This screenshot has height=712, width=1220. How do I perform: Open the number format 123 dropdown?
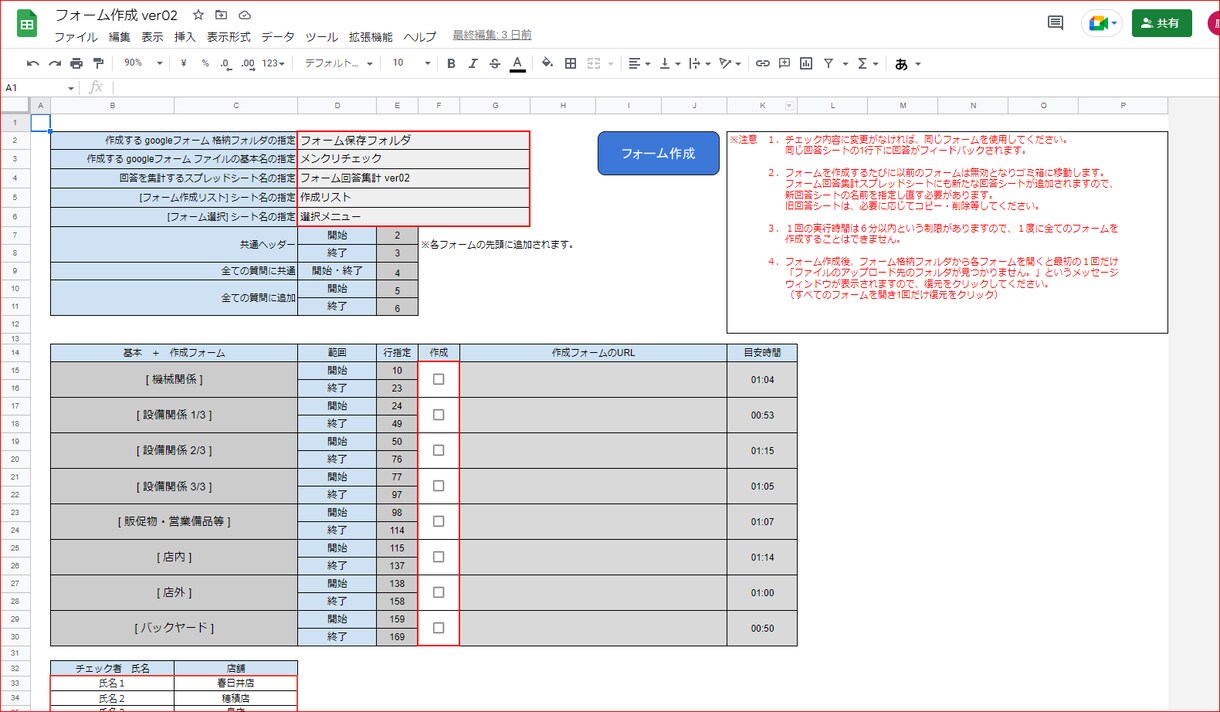[x=273, y=63]
